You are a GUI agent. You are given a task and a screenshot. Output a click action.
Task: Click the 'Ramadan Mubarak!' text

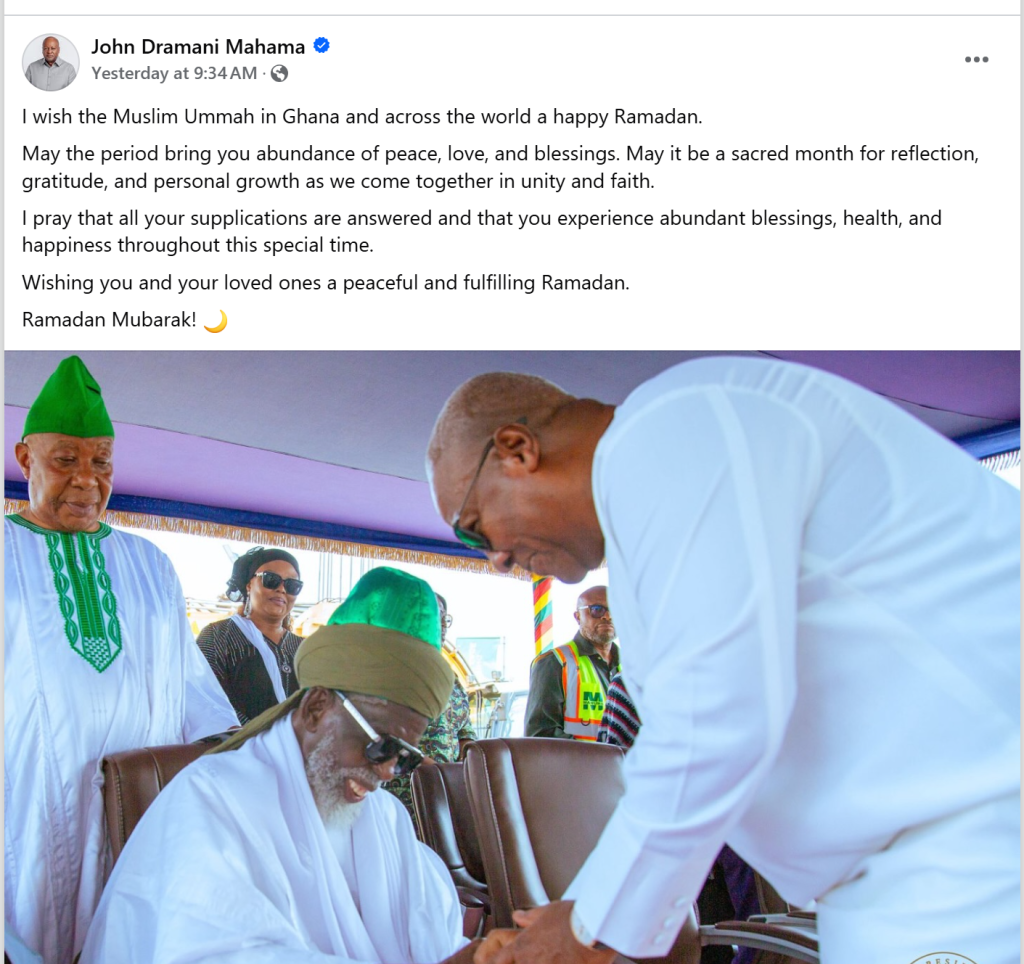click(x=109, y=319)
